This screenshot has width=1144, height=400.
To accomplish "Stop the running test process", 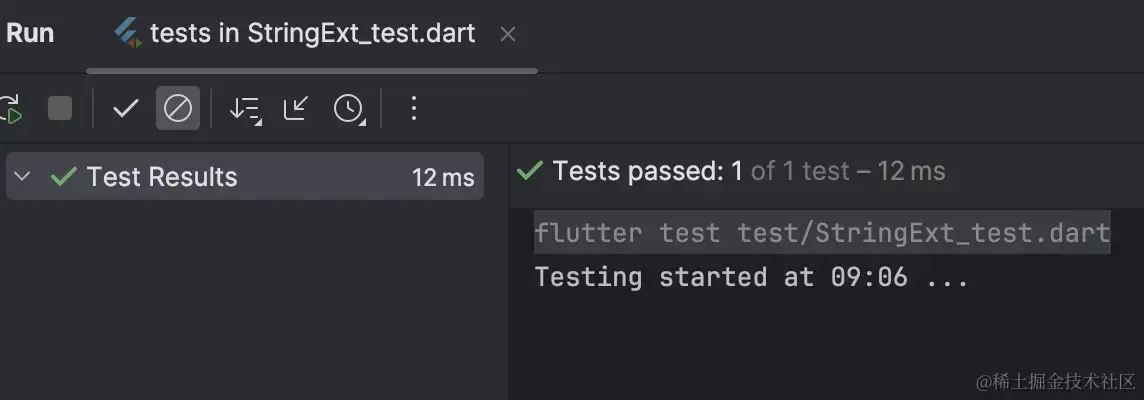I will pyautogui.click(x=60, y=109).
